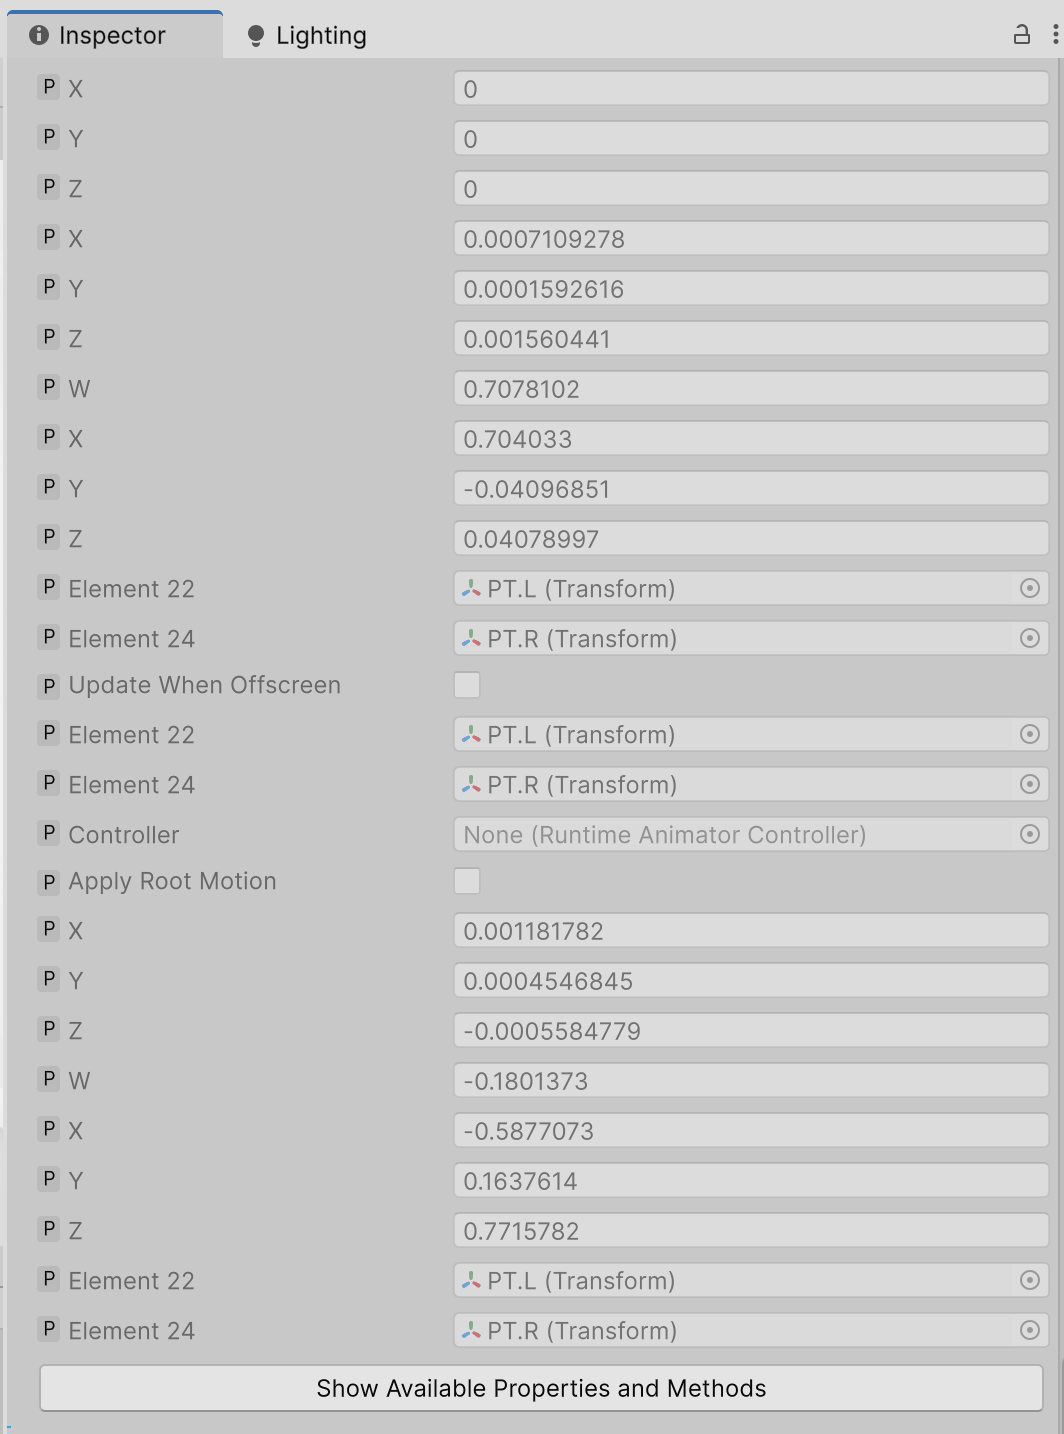Click the field containing 0.0007109278
The width and height of the screenshot is (1064, 1434).
(x=750, y=239)
